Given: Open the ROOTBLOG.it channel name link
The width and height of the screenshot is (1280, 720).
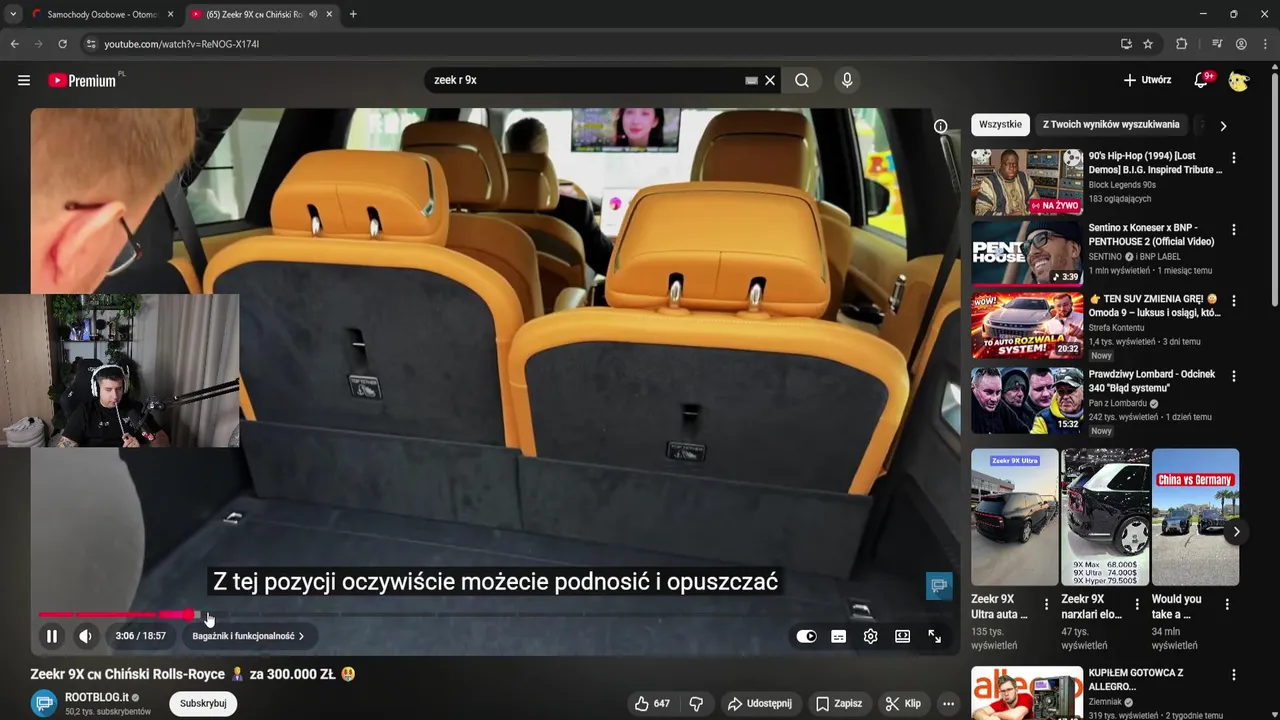Looking at the screenshot, I should [x=97, y=697].
